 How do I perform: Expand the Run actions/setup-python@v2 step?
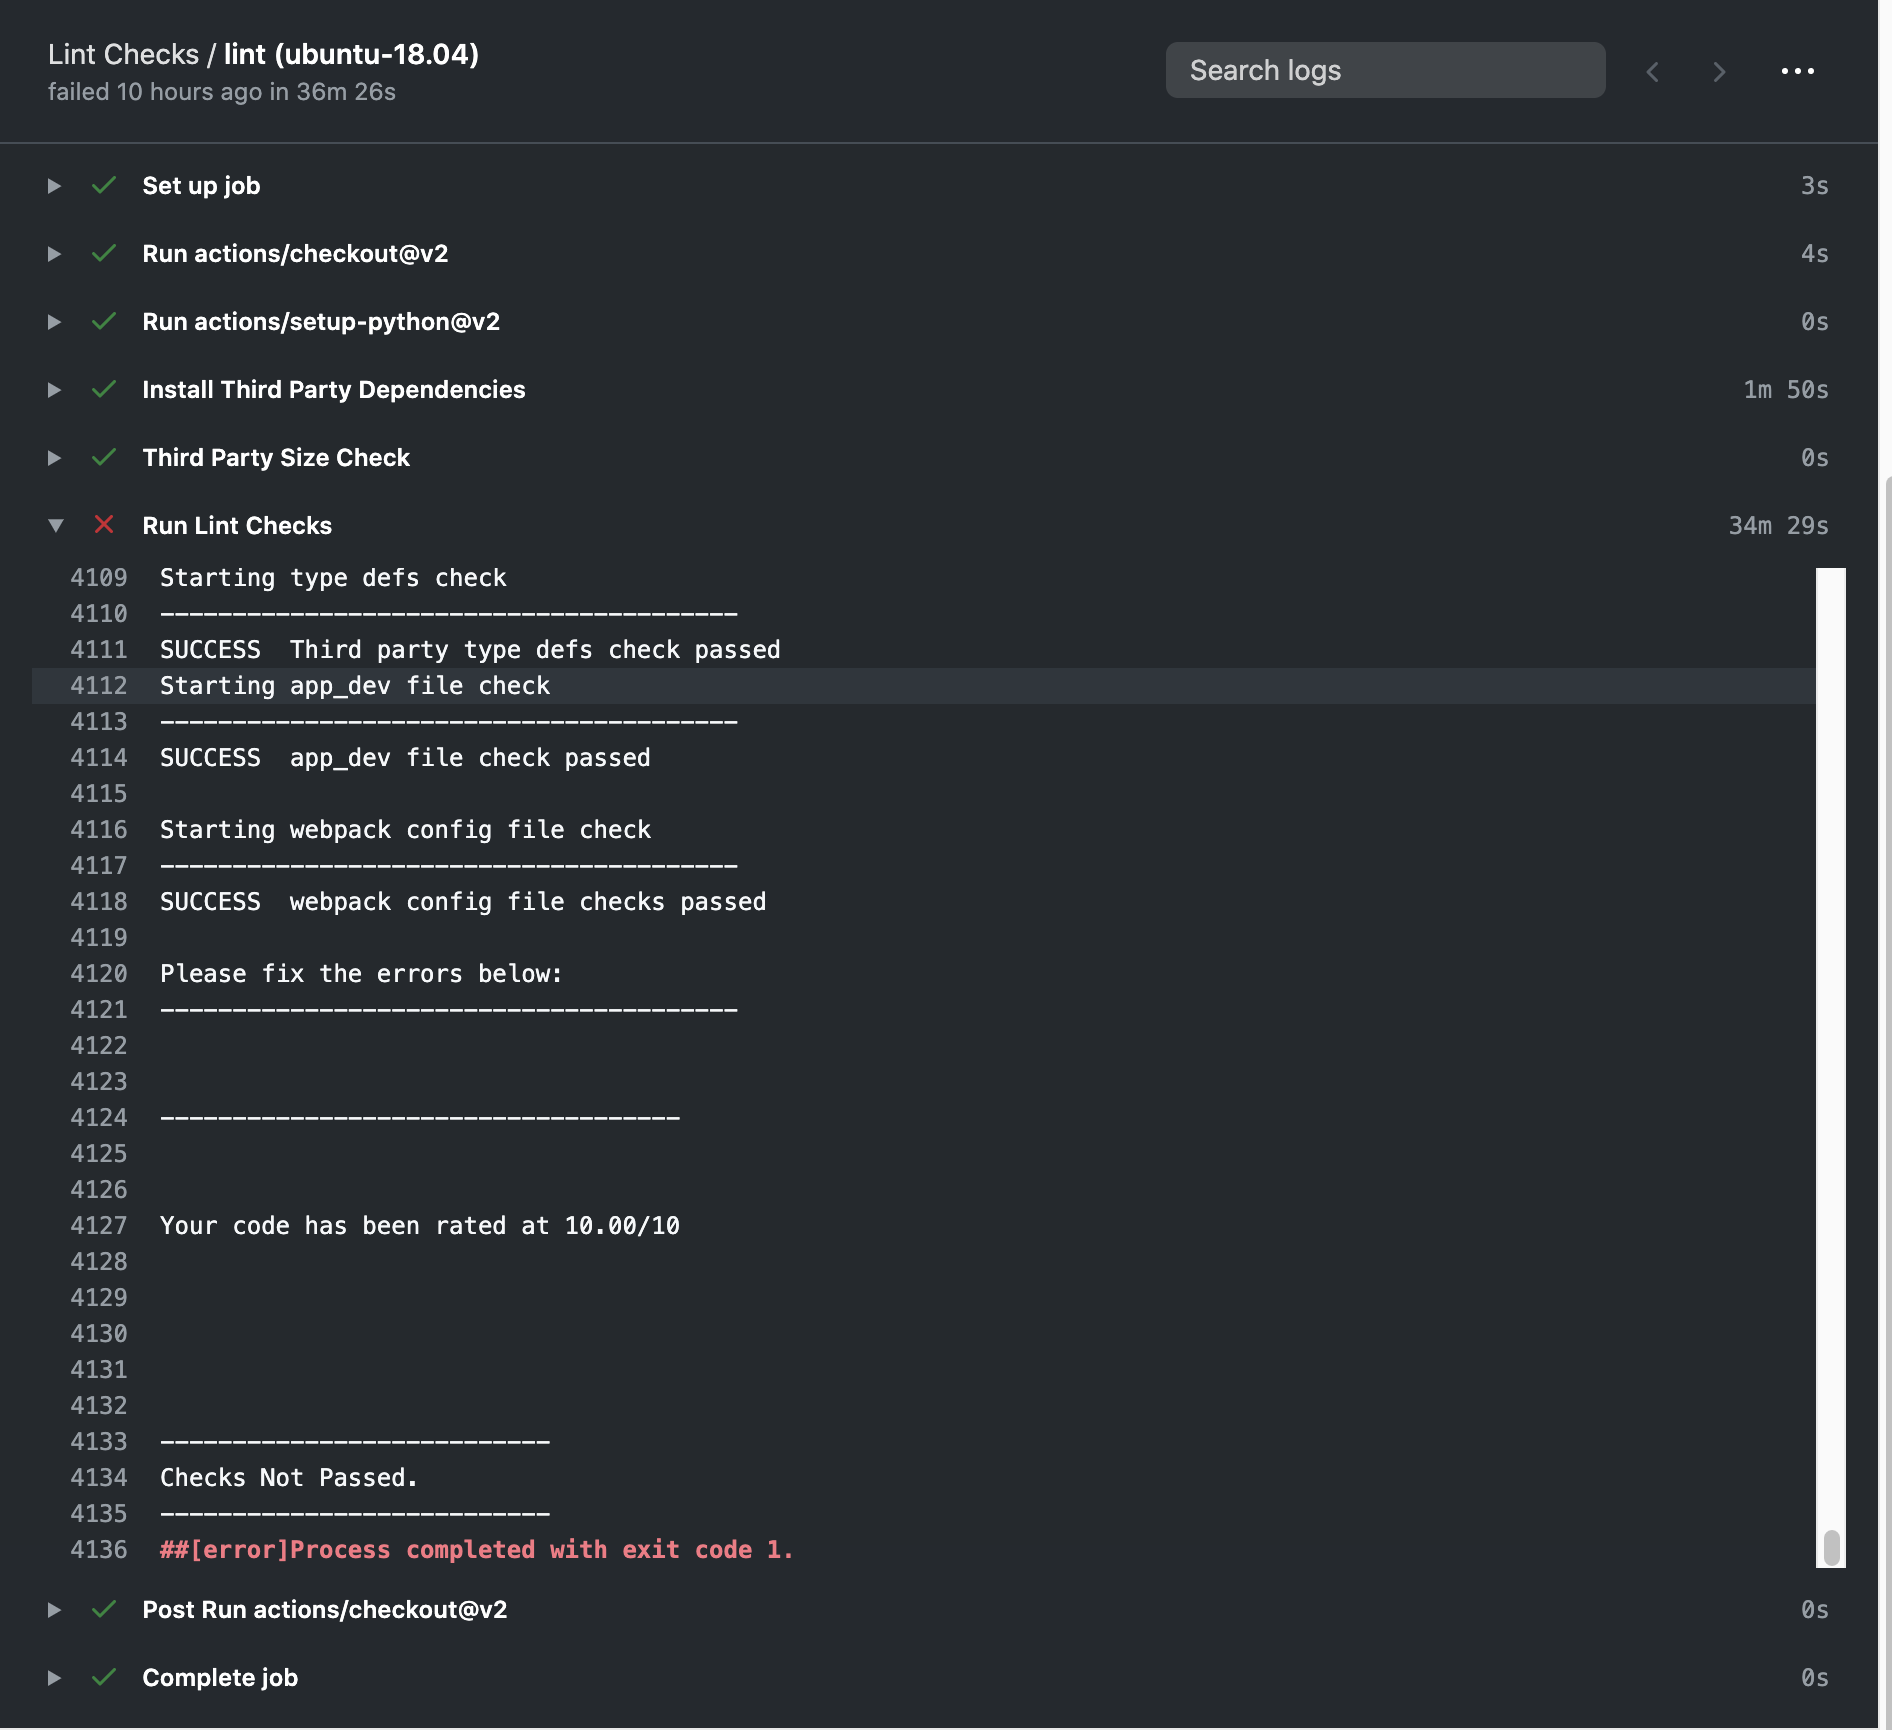[x=54, y=322]
